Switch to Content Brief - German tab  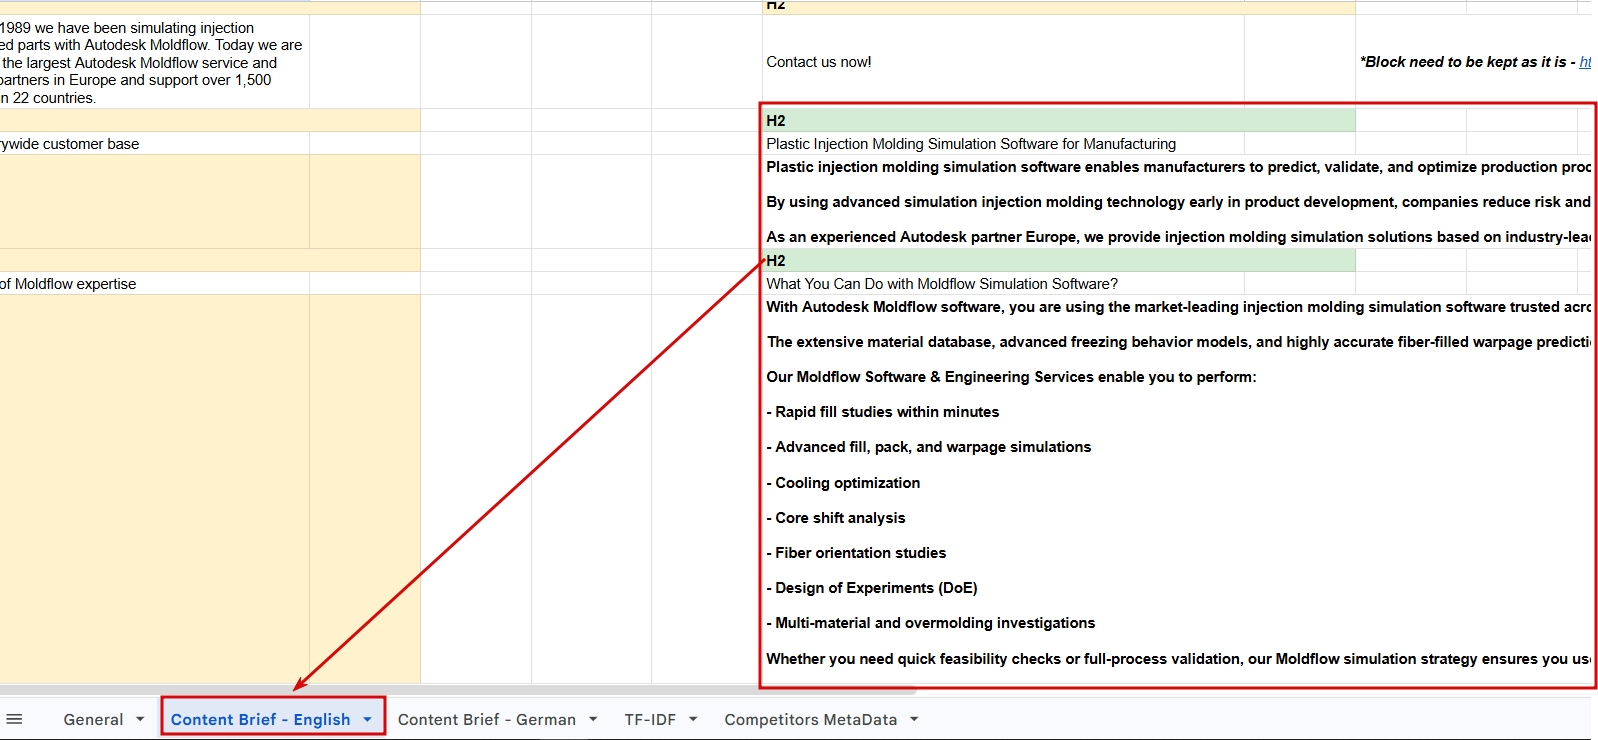[486, 719]
